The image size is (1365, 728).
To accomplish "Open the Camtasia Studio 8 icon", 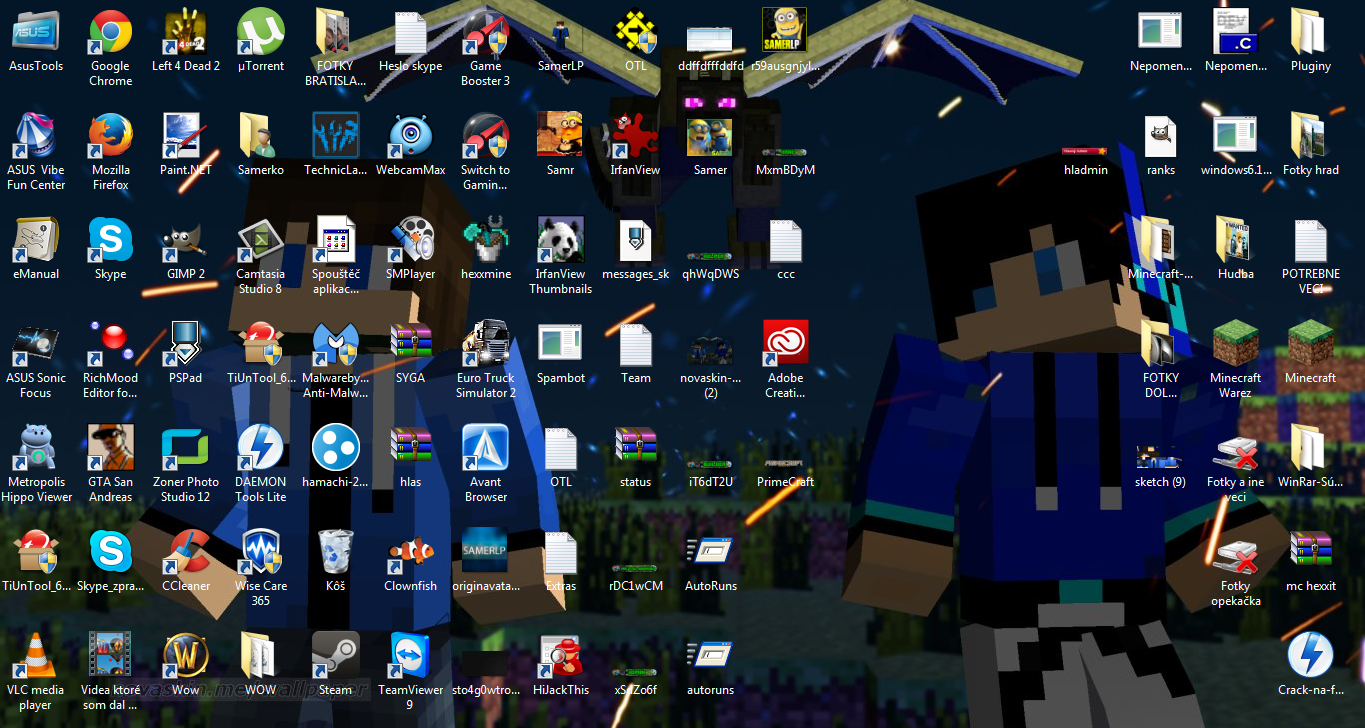I will coord(260,242).
